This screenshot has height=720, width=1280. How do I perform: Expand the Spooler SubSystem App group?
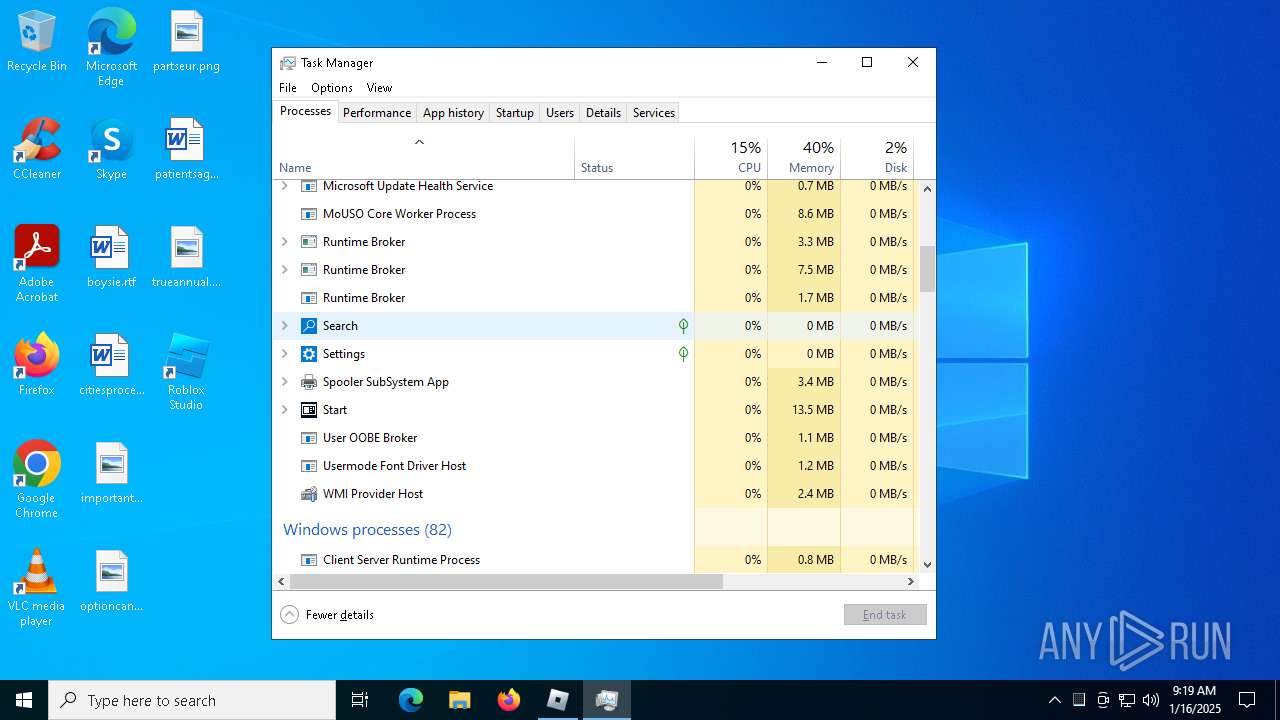click(x=284, y=382)
